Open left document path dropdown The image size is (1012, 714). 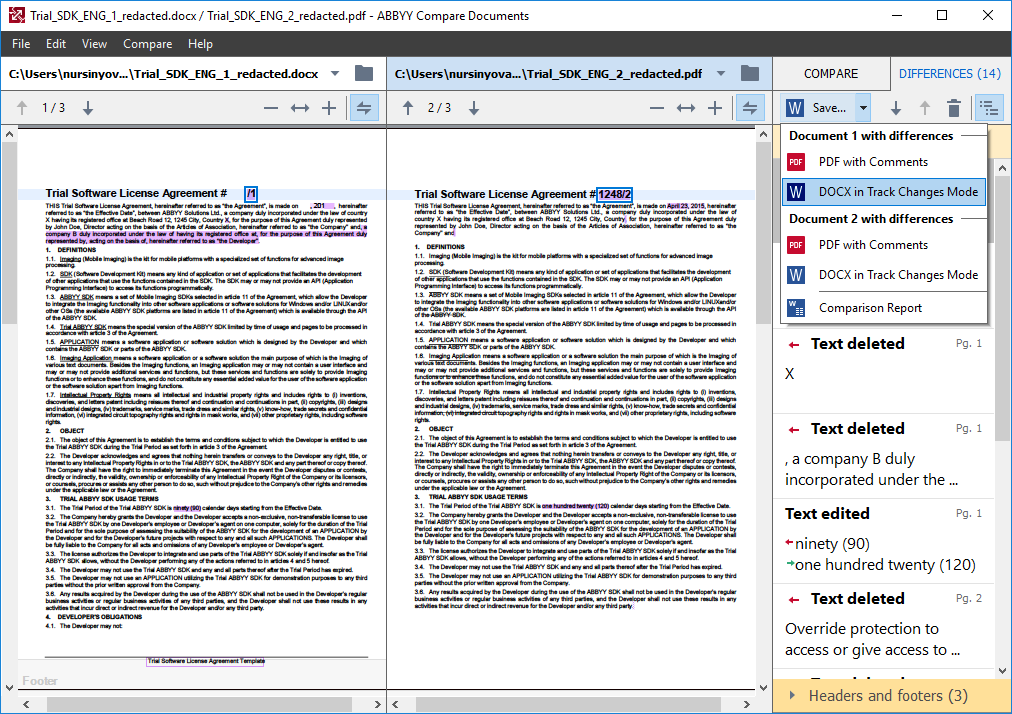coord(335,74)
